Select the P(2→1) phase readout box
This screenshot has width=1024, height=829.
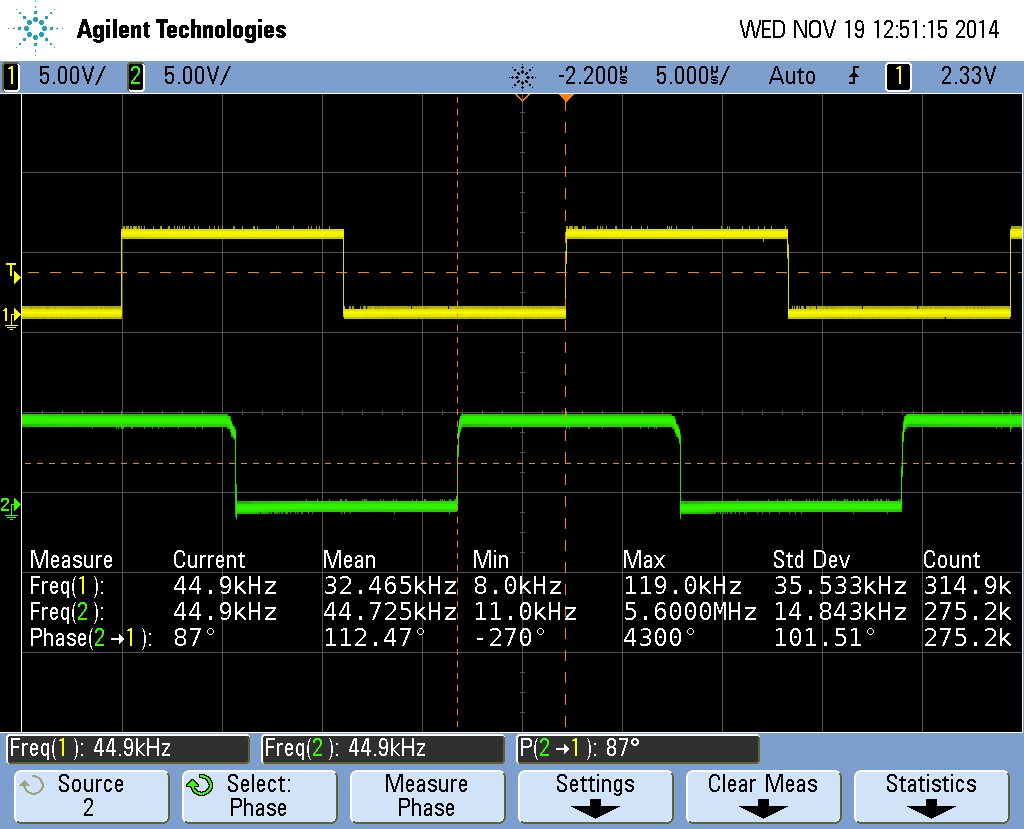[x=638, y=748]
